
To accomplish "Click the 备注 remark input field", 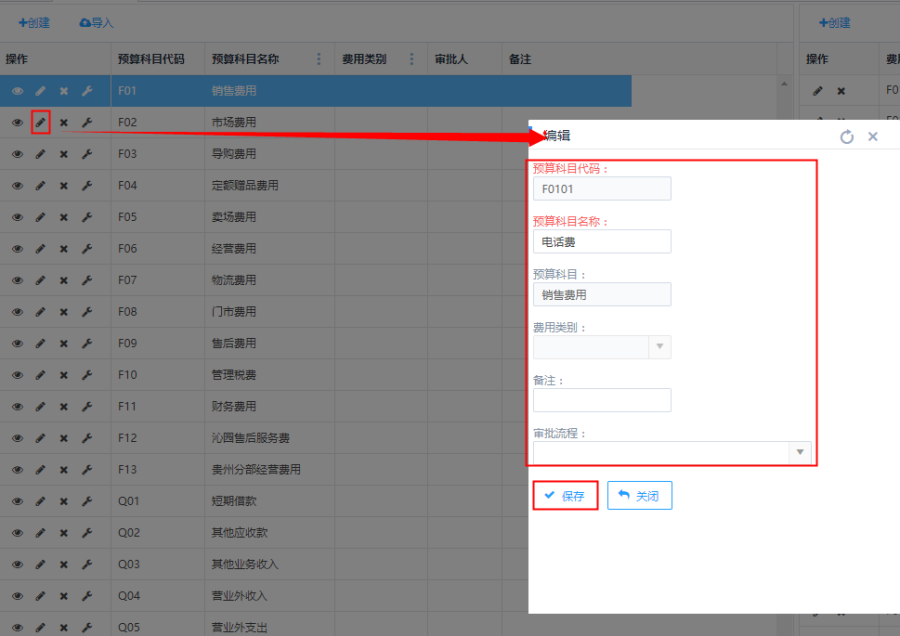I will 602,400.
